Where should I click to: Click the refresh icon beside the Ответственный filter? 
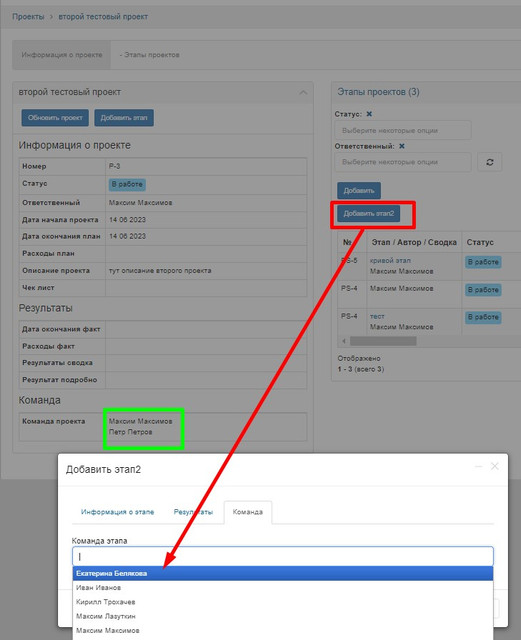490,162
